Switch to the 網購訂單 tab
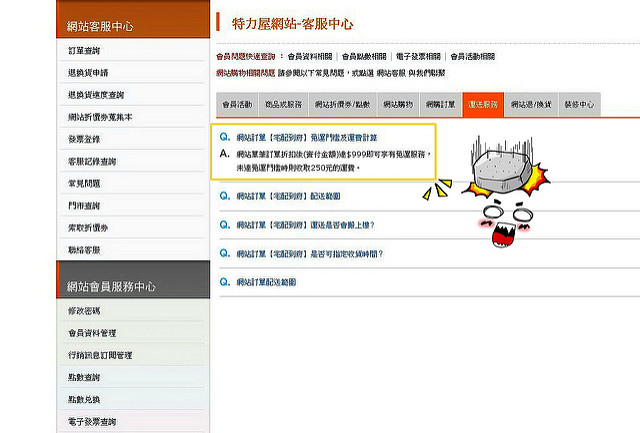640x433 pixels. click(x=440, y=104)
